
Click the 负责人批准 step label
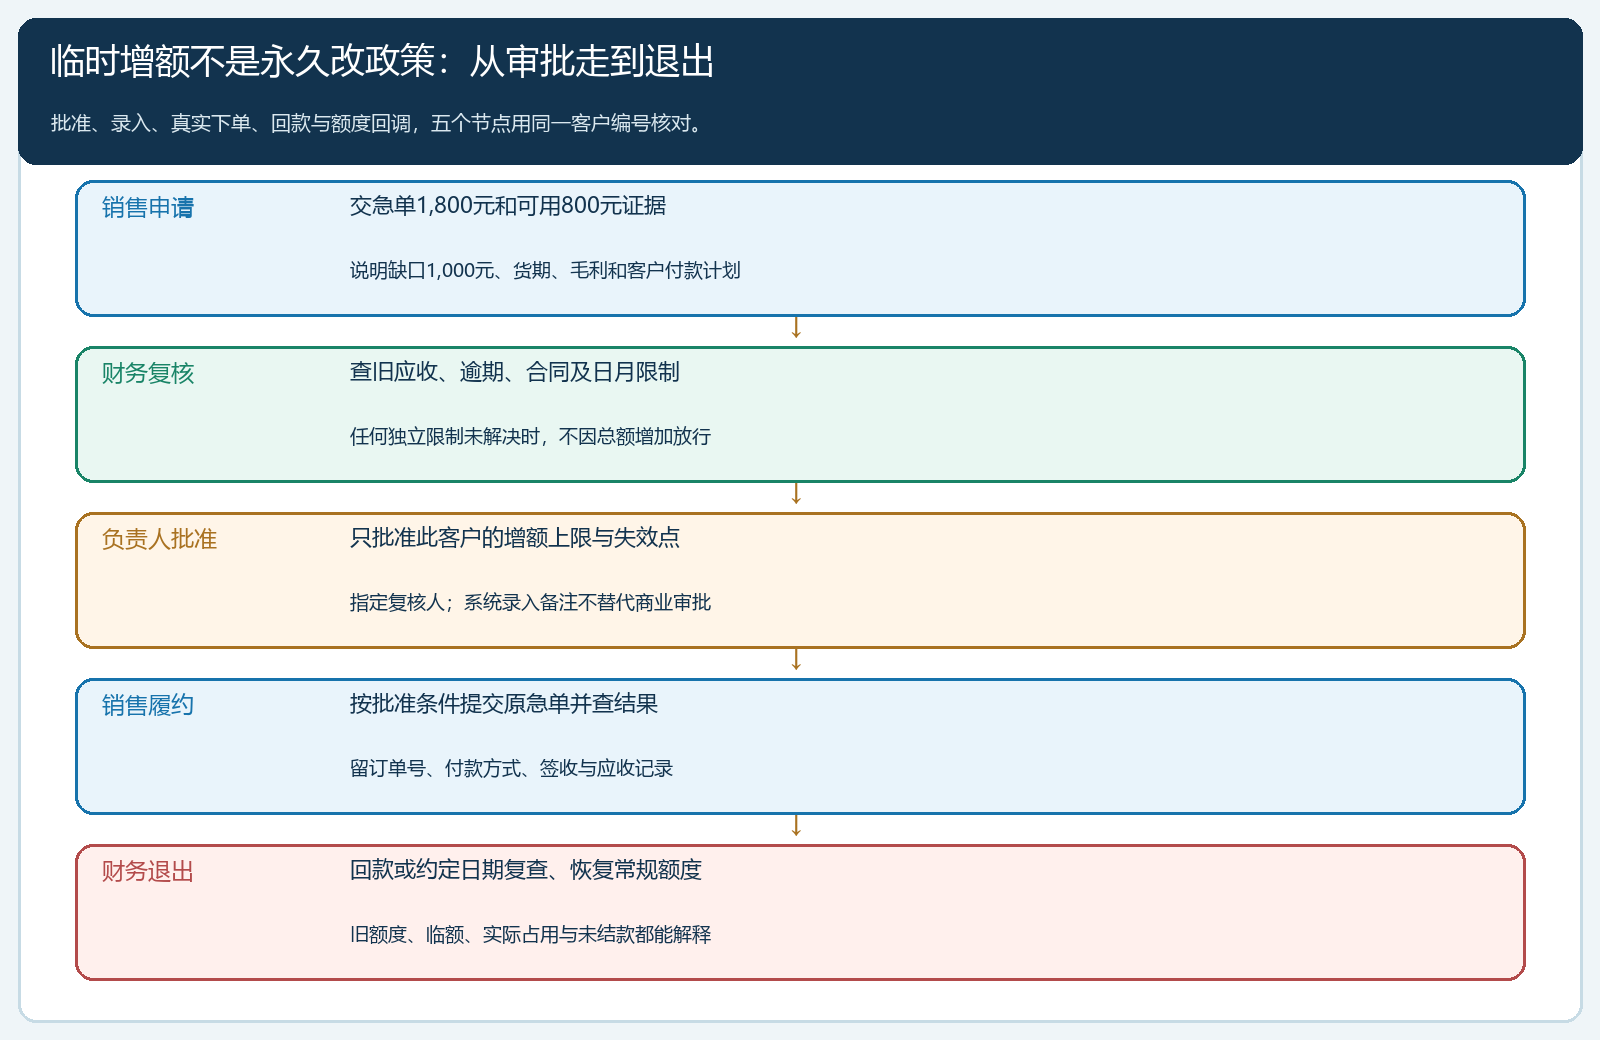click(159, 539)
